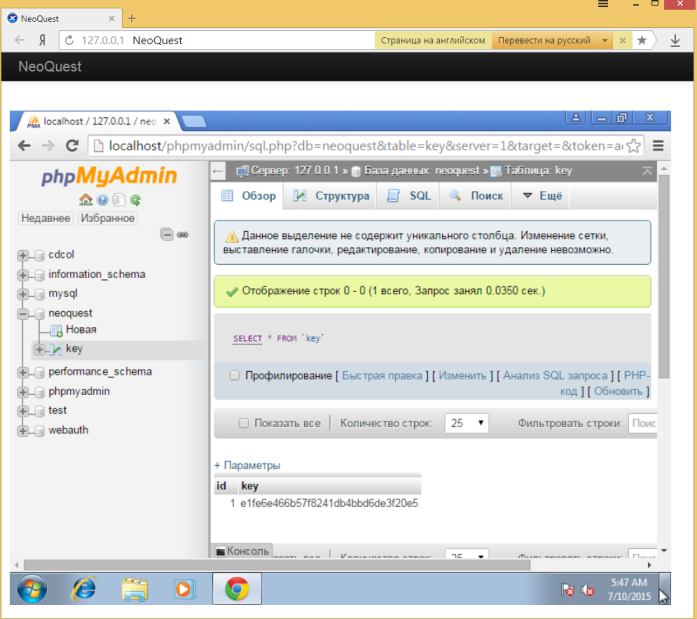Click the inner browser reload button

72,145
